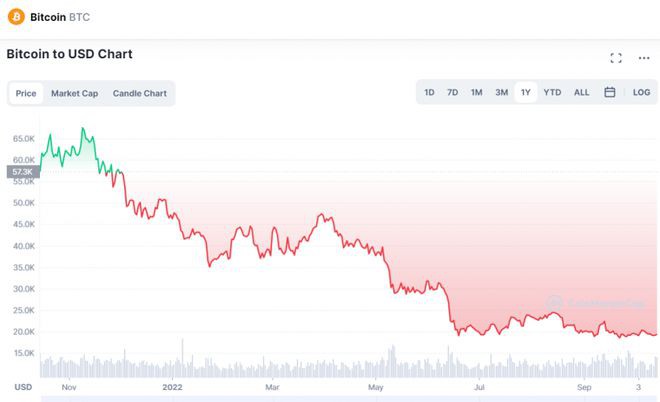The width and height of the screenshot is (660, 402).
Task: Select the Candle Chart view
Action: click(x=139, y=94)
